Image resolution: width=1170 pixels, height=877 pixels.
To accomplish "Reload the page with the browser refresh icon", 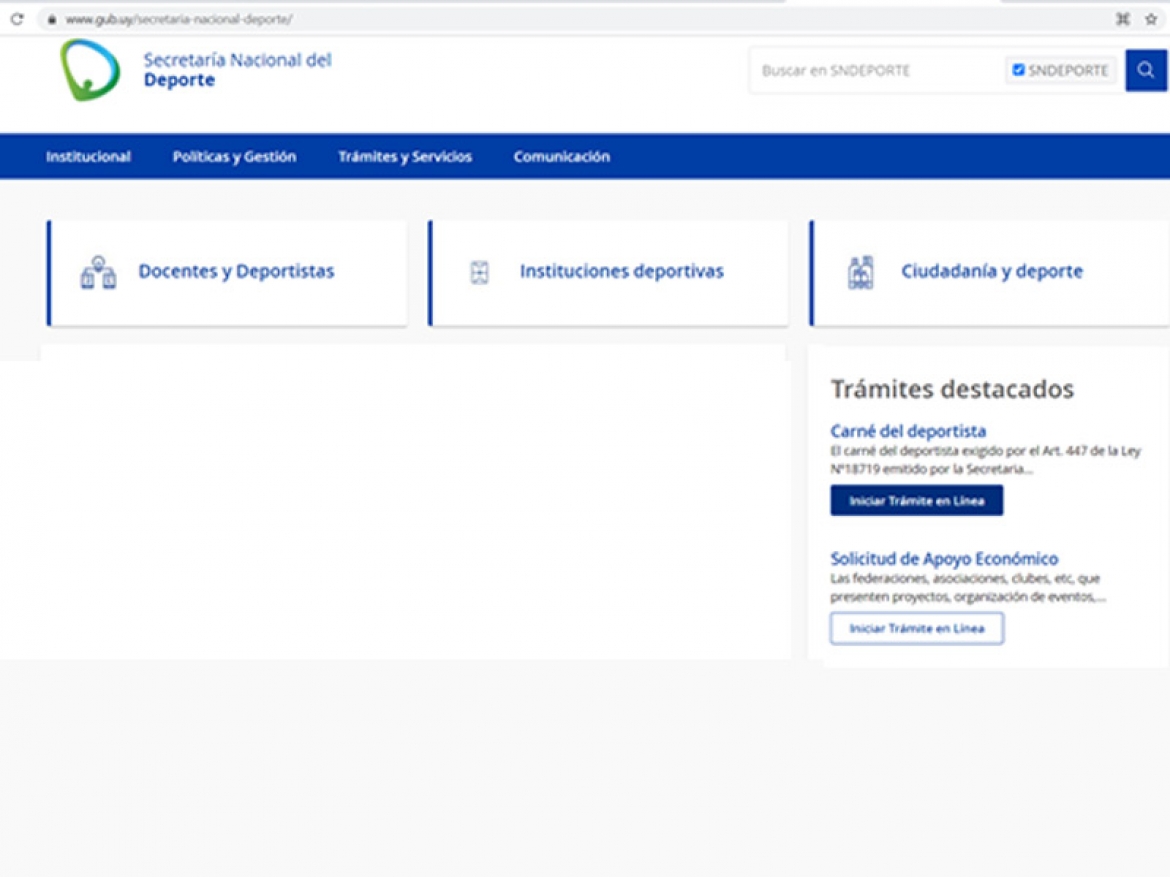I will coord(17,19).
